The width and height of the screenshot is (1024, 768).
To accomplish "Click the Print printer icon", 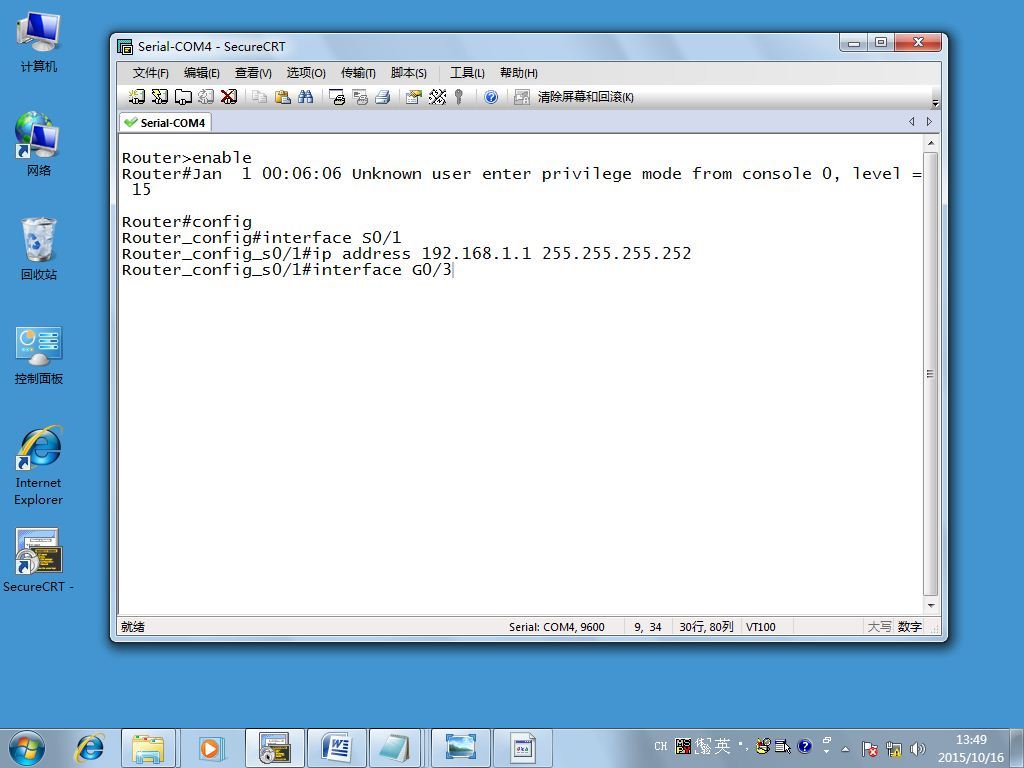I will click(x=383, y=97).
